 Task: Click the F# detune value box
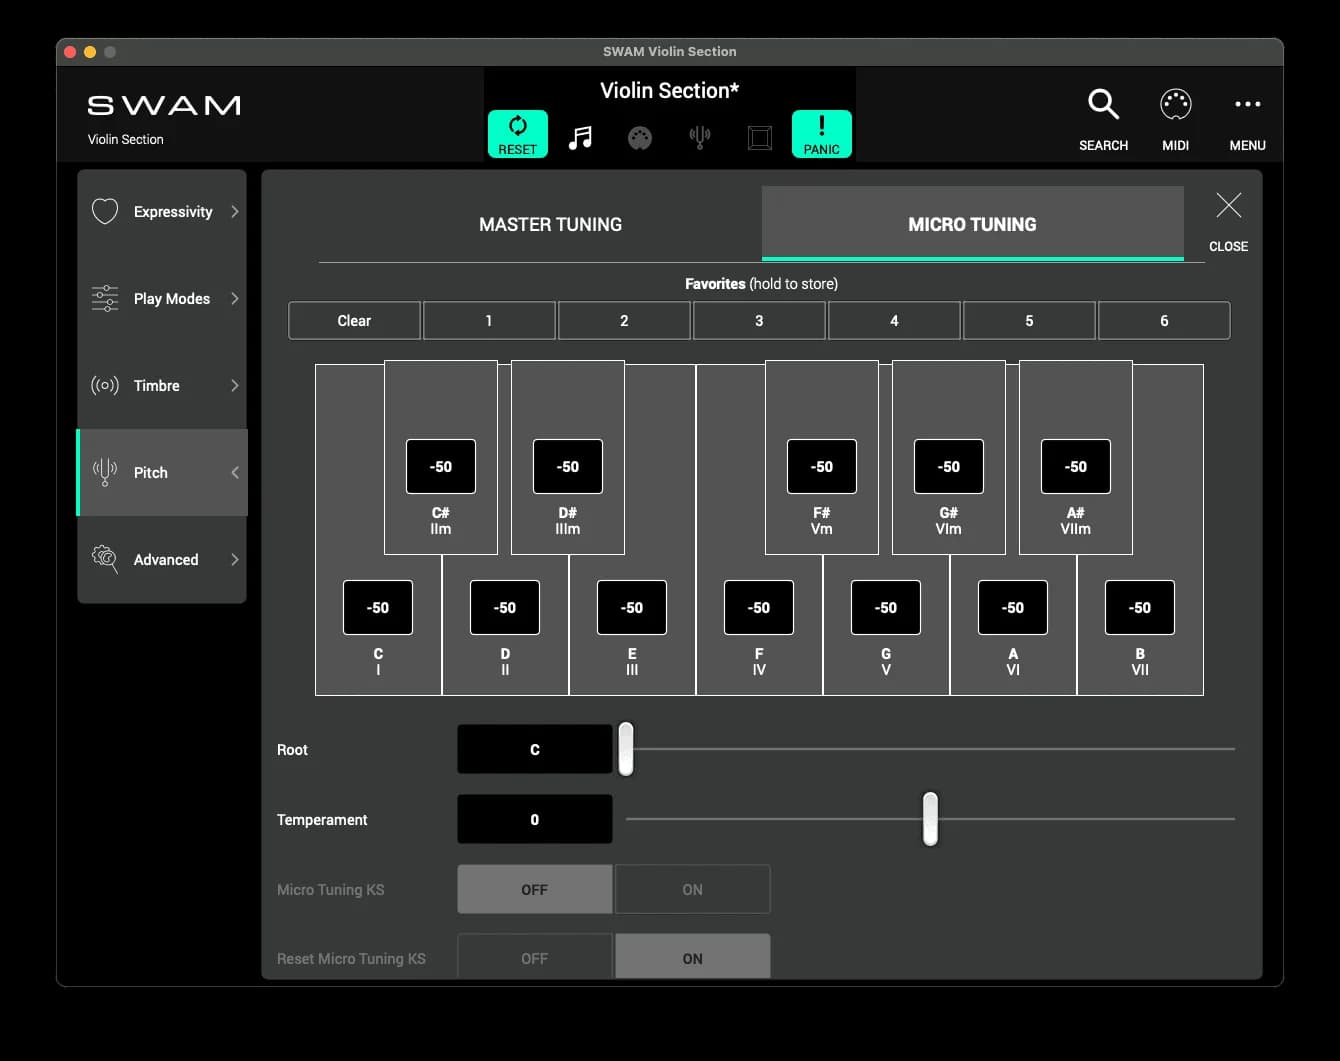[821, 467]
